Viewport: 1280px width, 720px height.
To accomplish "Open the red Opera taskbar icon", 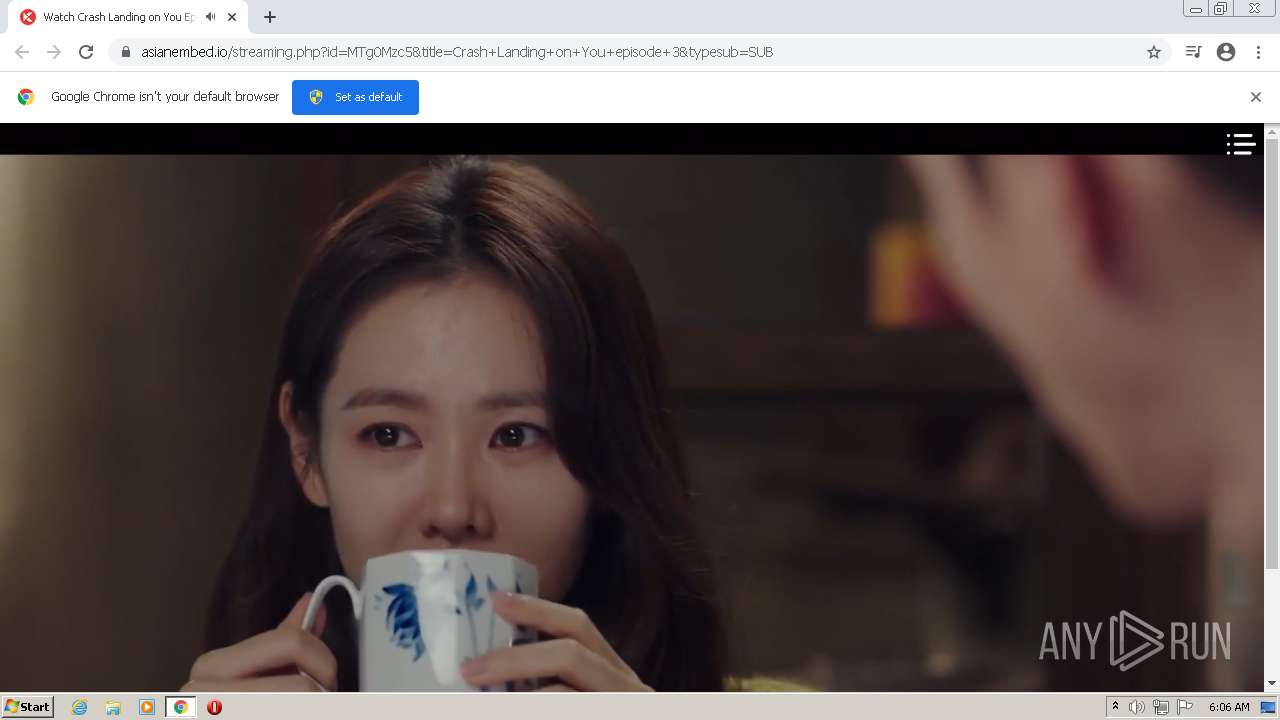I will click(x=214, y=707).
